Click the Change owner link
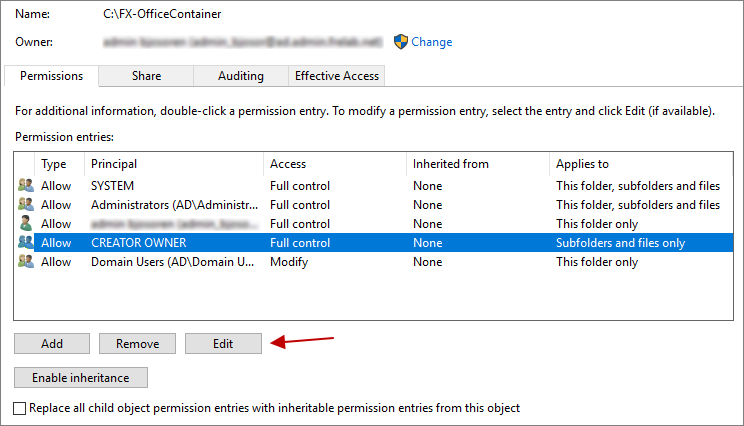 [x=432, y=42]
